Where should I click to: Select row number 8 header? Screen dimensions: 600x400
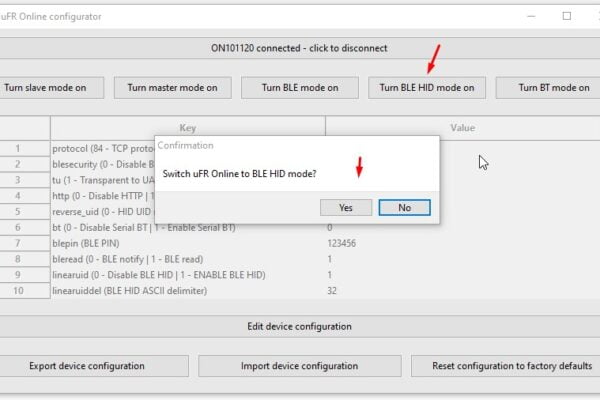(x=25, y=259)
